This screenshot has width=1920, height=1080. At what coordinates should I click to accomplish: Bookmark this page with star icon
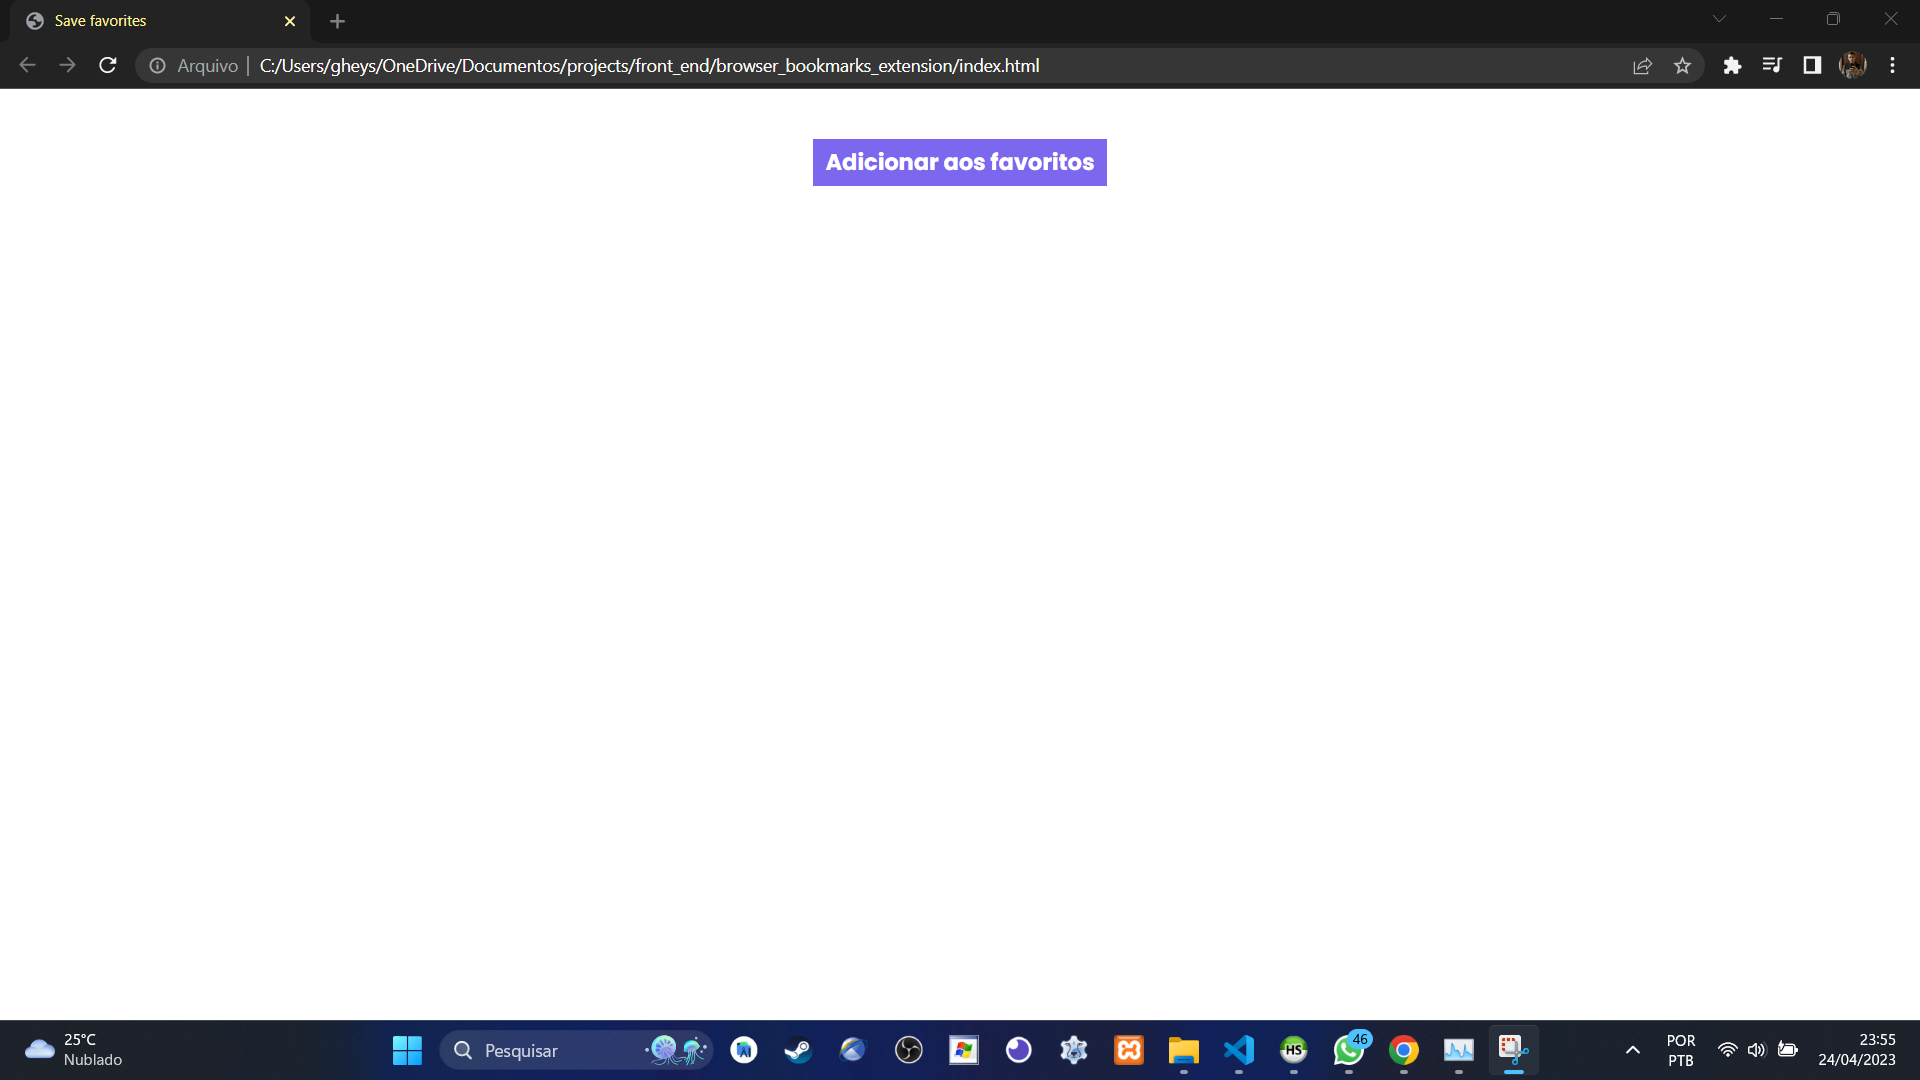pos(1682,66)
